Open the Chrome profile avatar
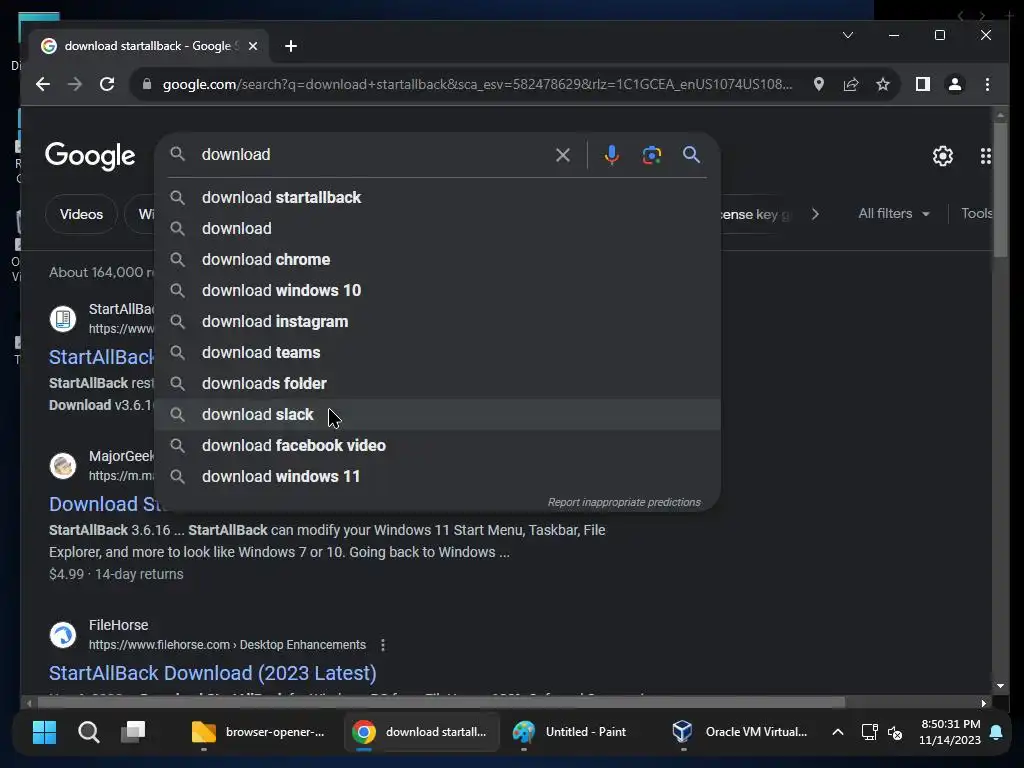The width and height of the screenshot is (1024, 768). [x=955, y=84]
